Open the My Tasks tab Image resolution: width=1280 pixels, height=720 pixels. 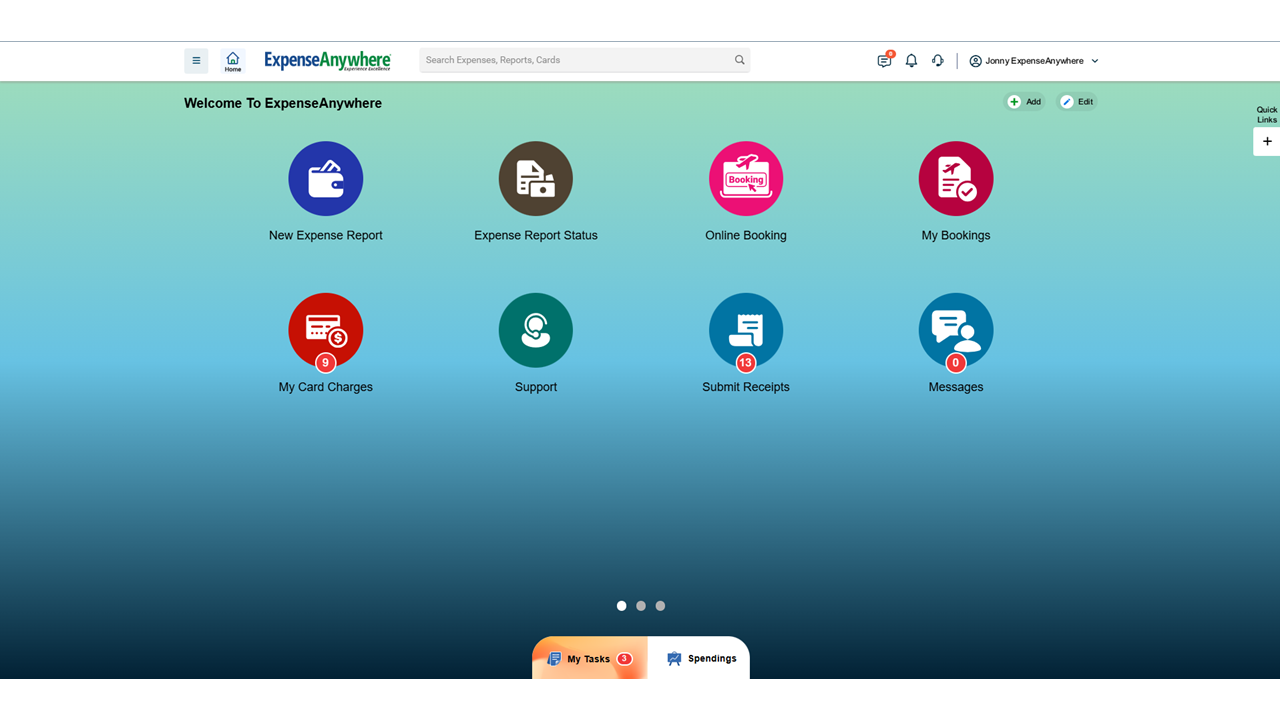click(588, 658)
